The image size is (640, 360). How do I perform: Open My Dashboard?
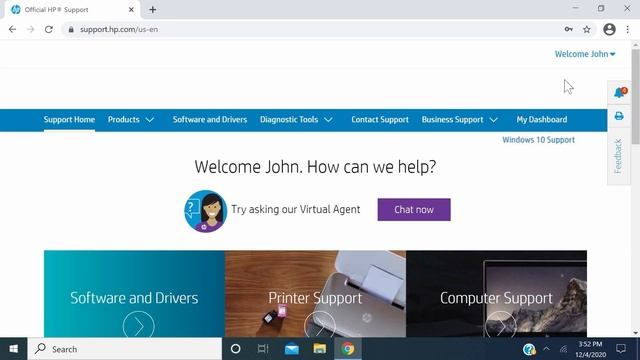coord(542,120)
